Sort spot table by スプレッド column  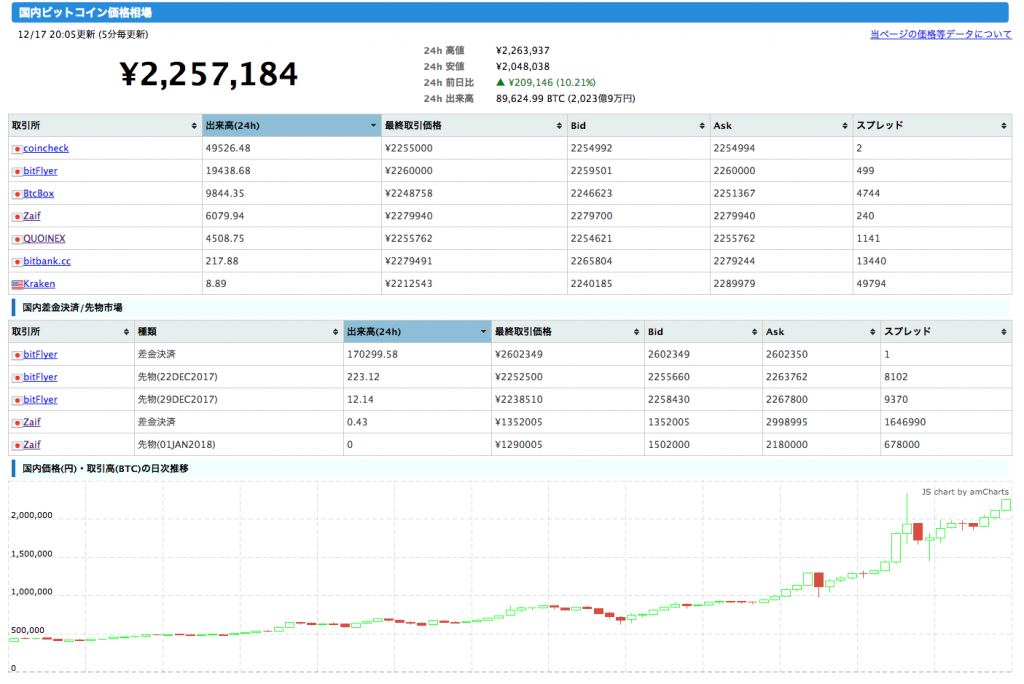coord(933,125)
